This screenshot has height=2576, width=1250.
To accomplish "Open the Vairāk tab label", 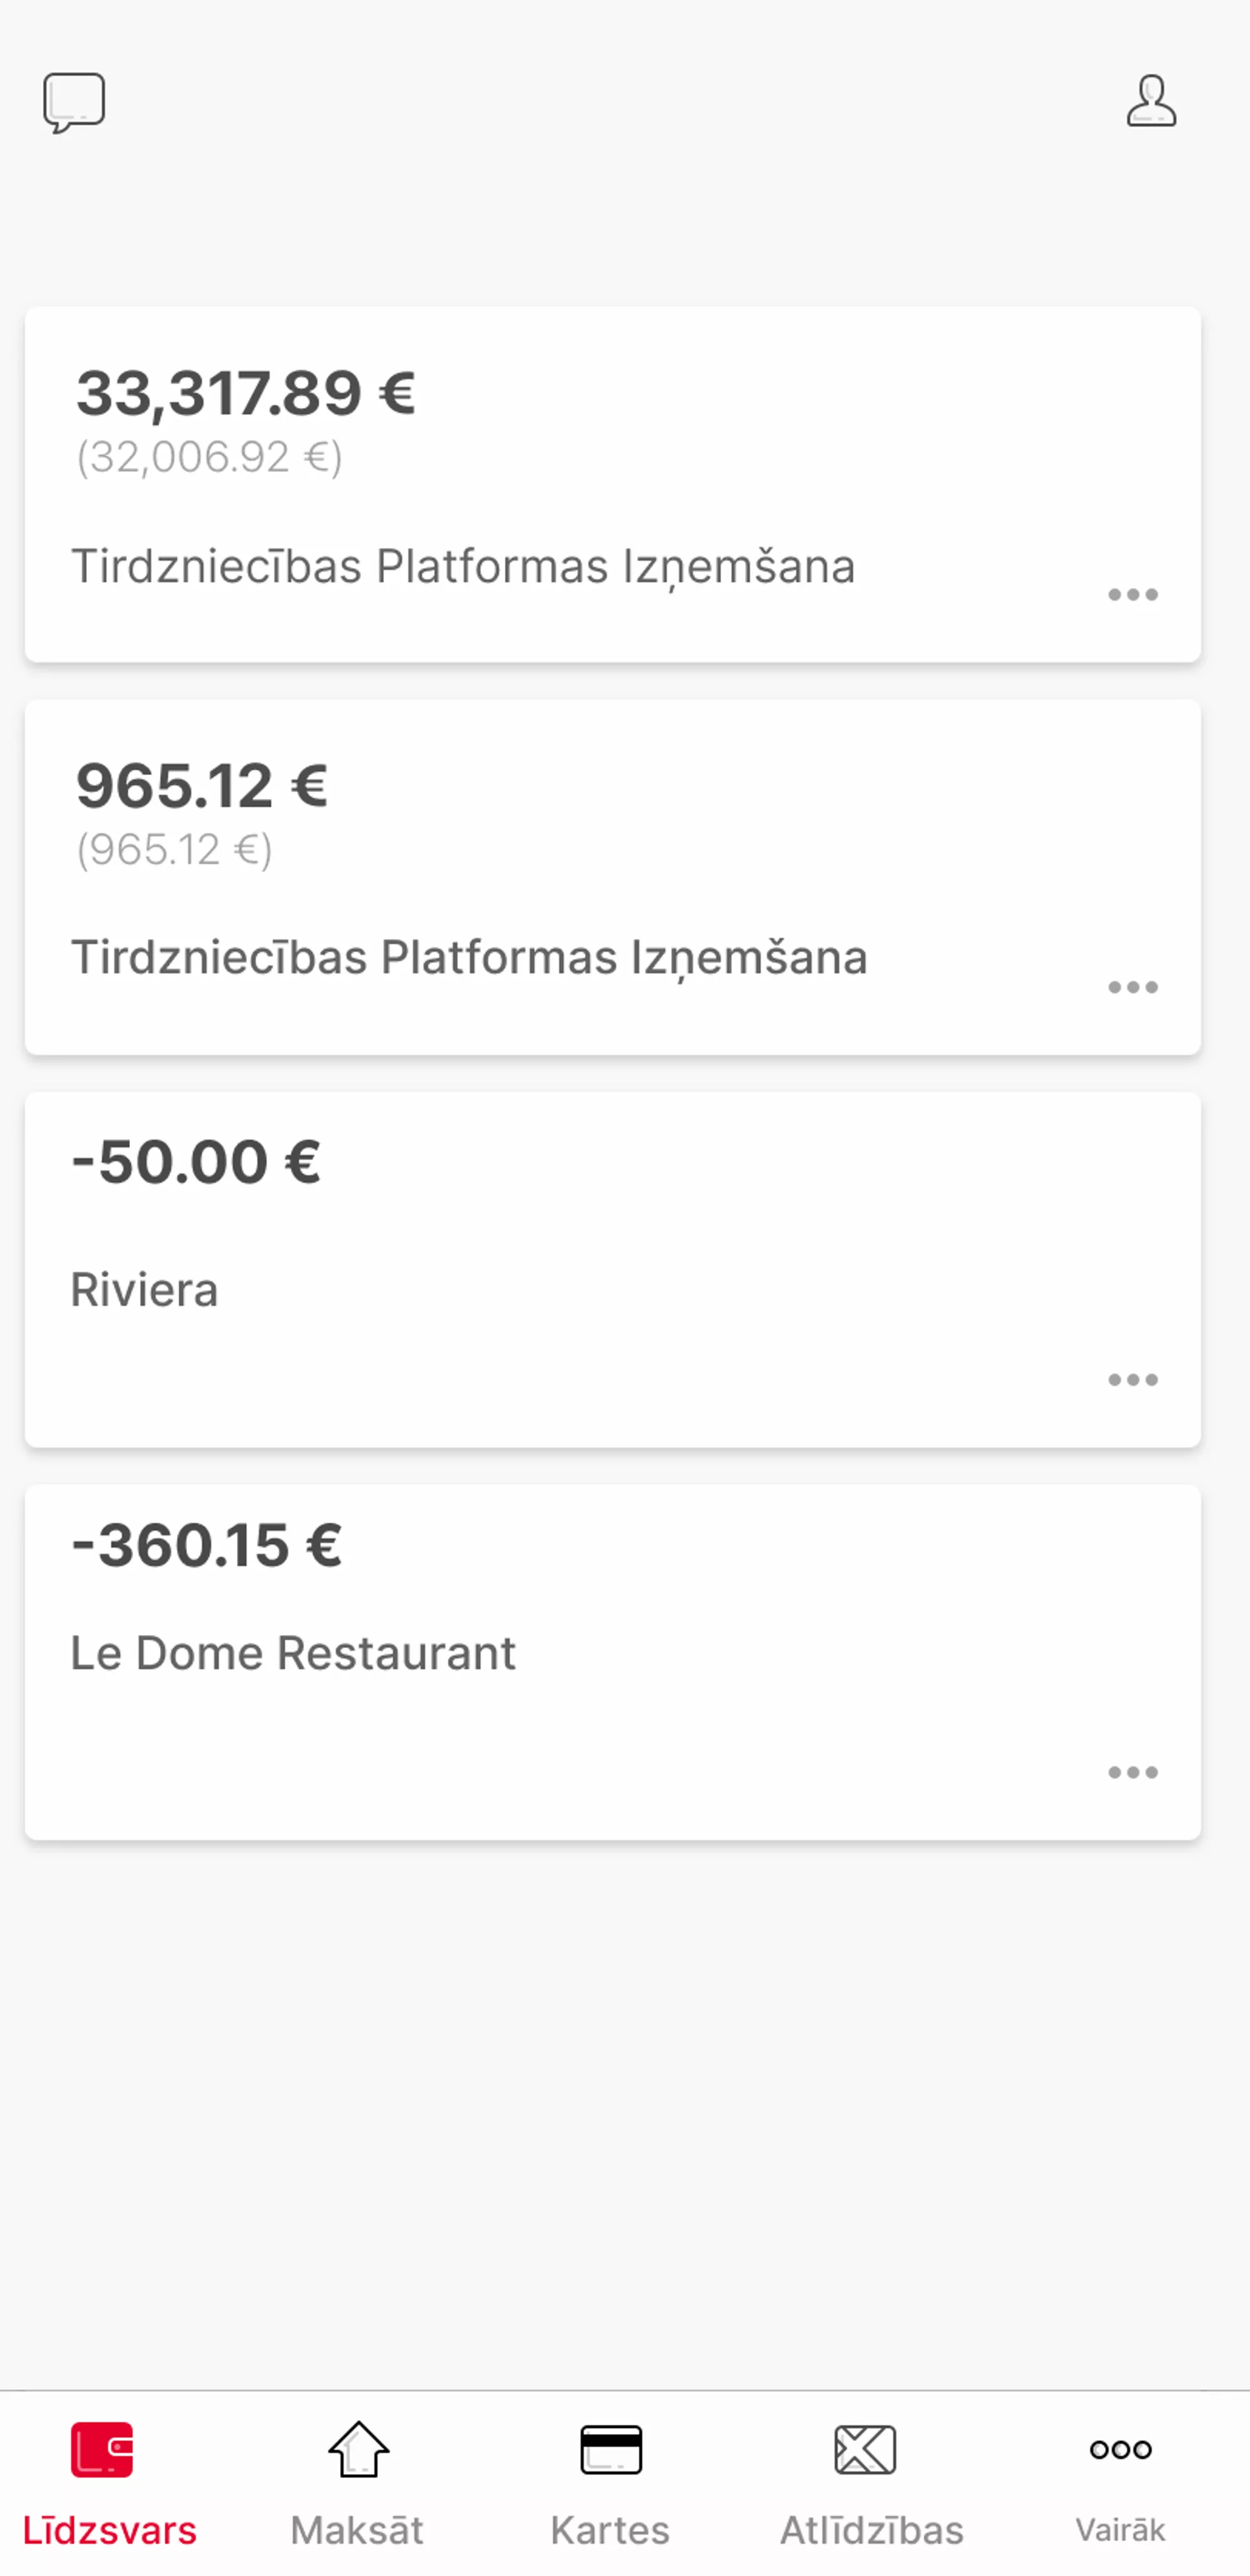I will click(1120, 2530).
